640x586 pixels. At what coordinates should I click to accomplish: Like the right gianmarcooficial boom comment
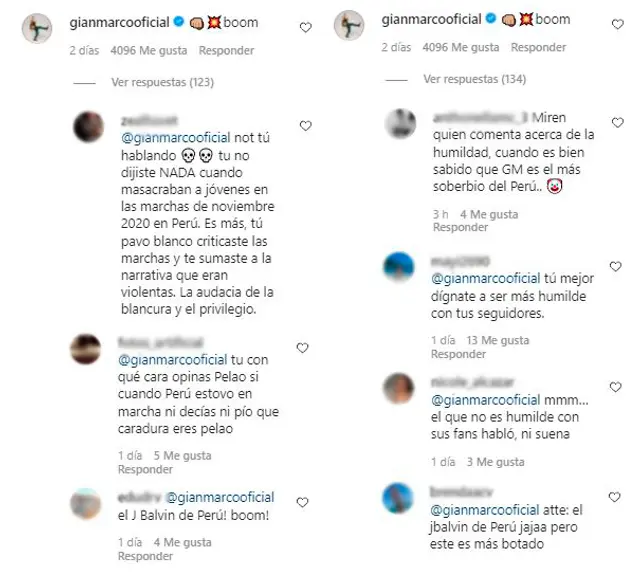click(618, 24)
